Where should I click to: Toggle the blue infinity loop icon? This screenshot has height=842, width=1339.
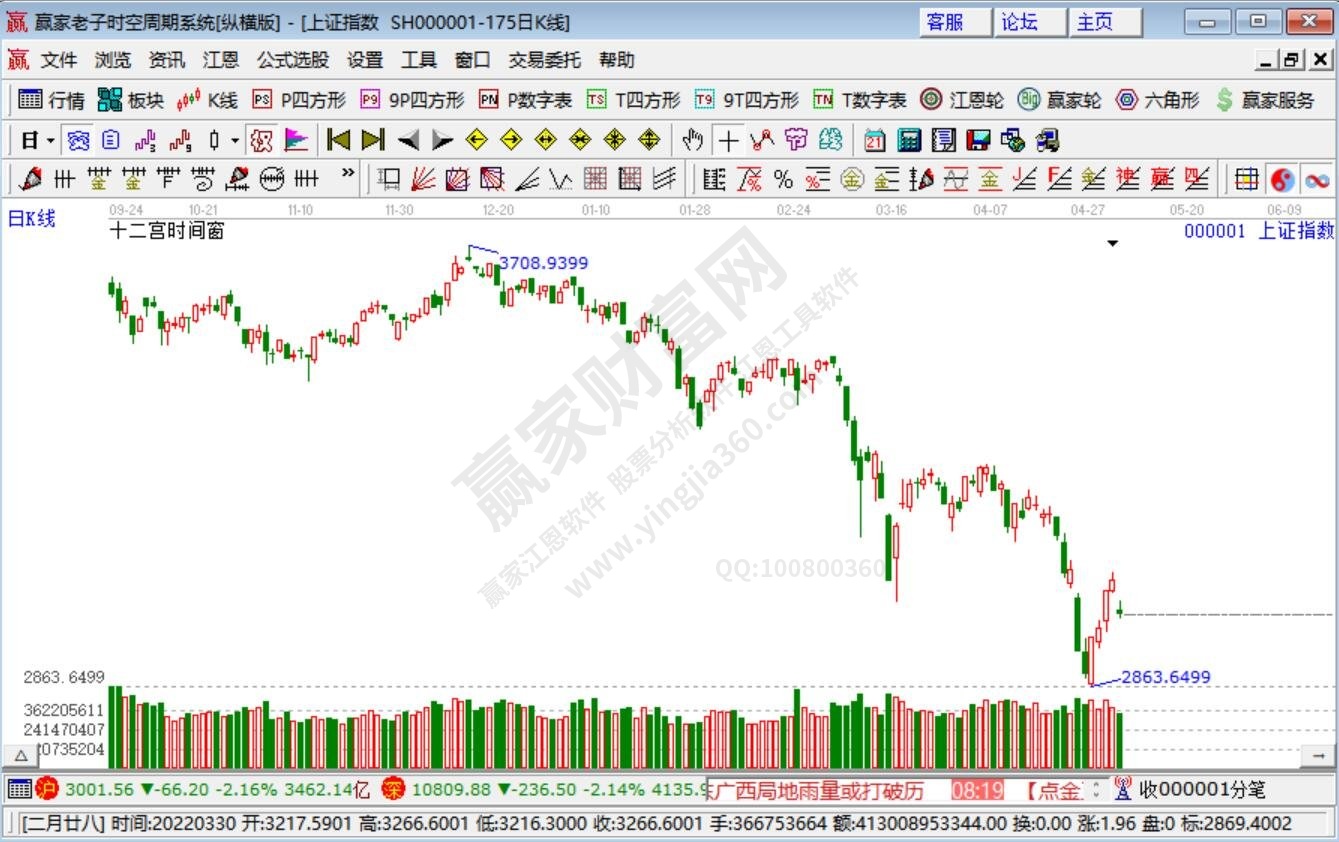click(x=1317, y=180)
